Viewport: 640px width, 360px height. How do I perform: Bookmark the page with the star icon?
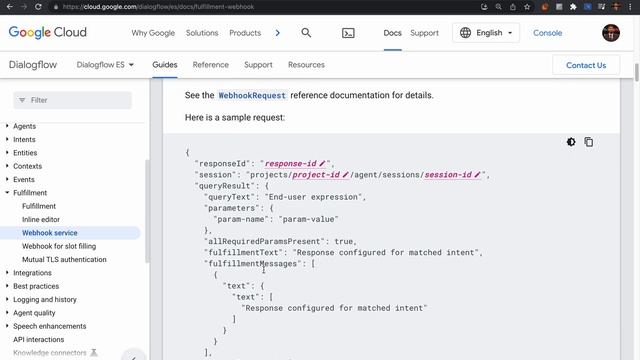pos(527,7)
